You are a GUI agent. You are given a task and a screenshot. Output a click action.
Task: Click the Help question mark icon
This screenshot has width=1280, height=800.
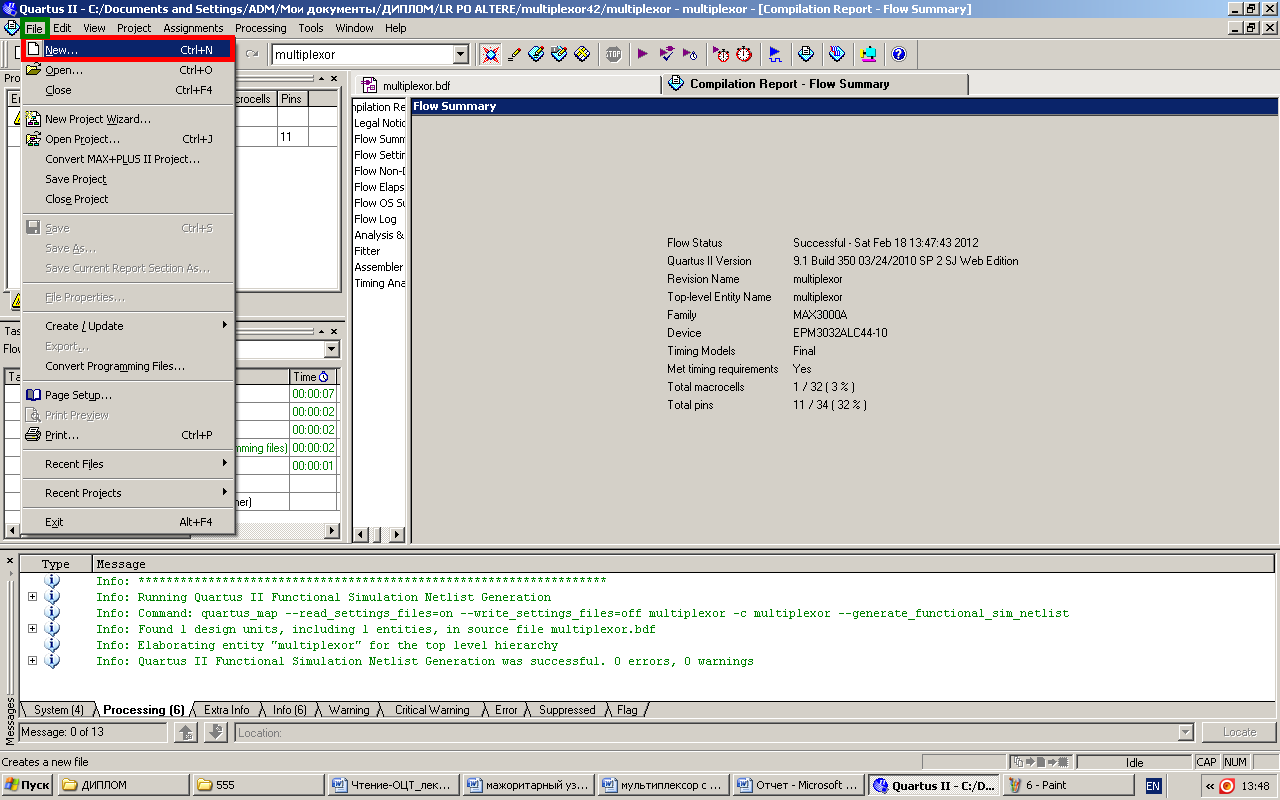(x=898, y=54)
